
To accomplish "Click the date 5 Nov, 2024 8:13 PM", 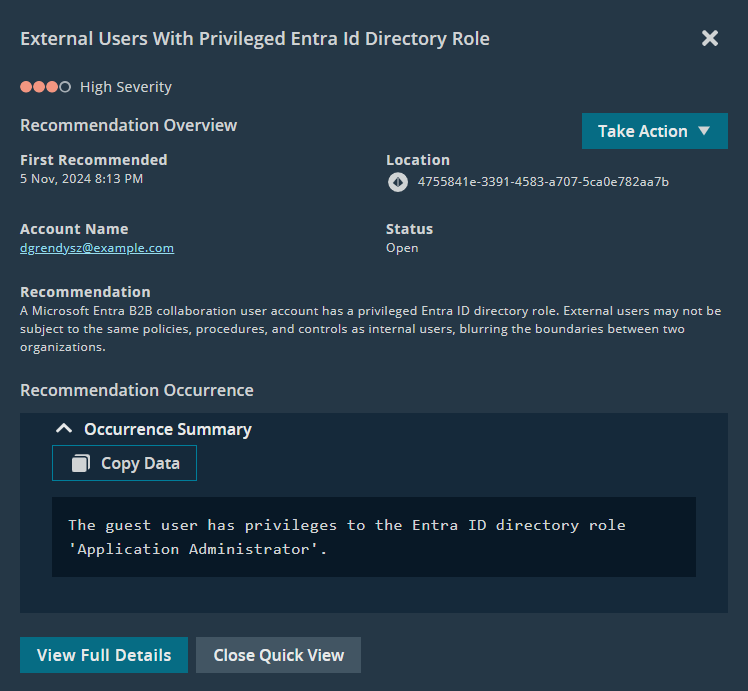I will click(x=82, y=178).
